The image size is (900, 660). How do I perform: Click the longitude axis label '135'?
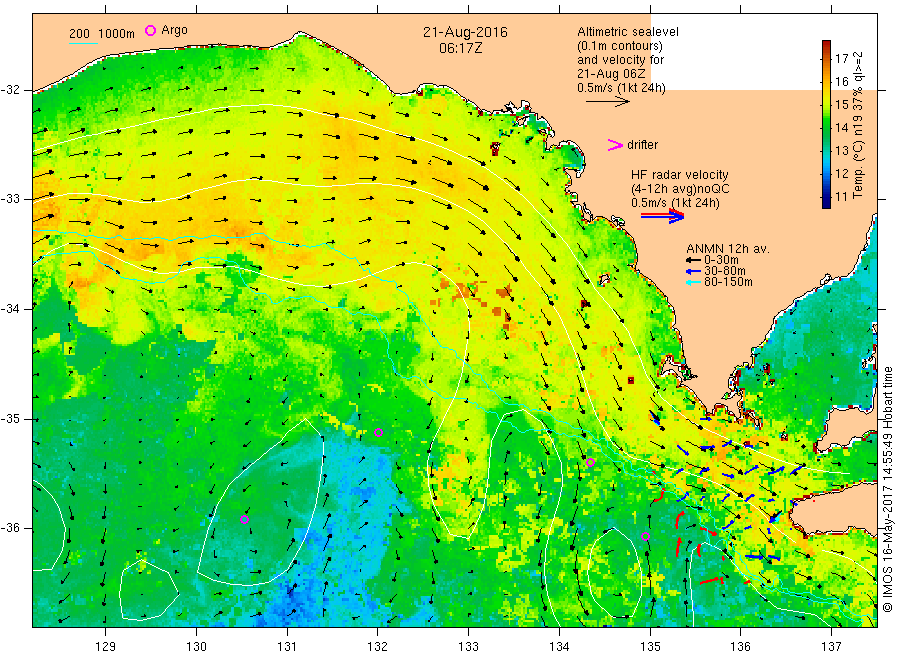pos(650,647)
